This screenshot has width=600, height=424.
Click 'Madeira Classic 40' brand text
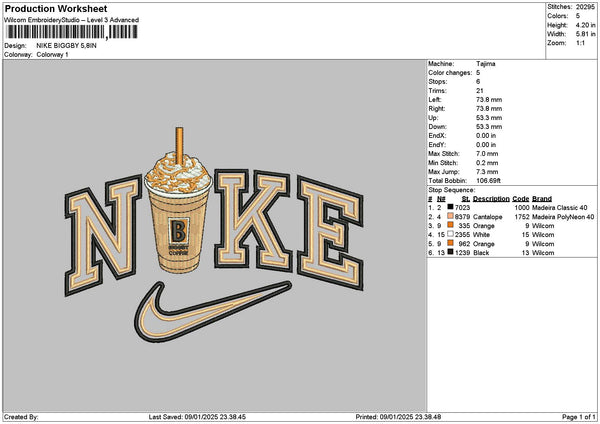559,208
